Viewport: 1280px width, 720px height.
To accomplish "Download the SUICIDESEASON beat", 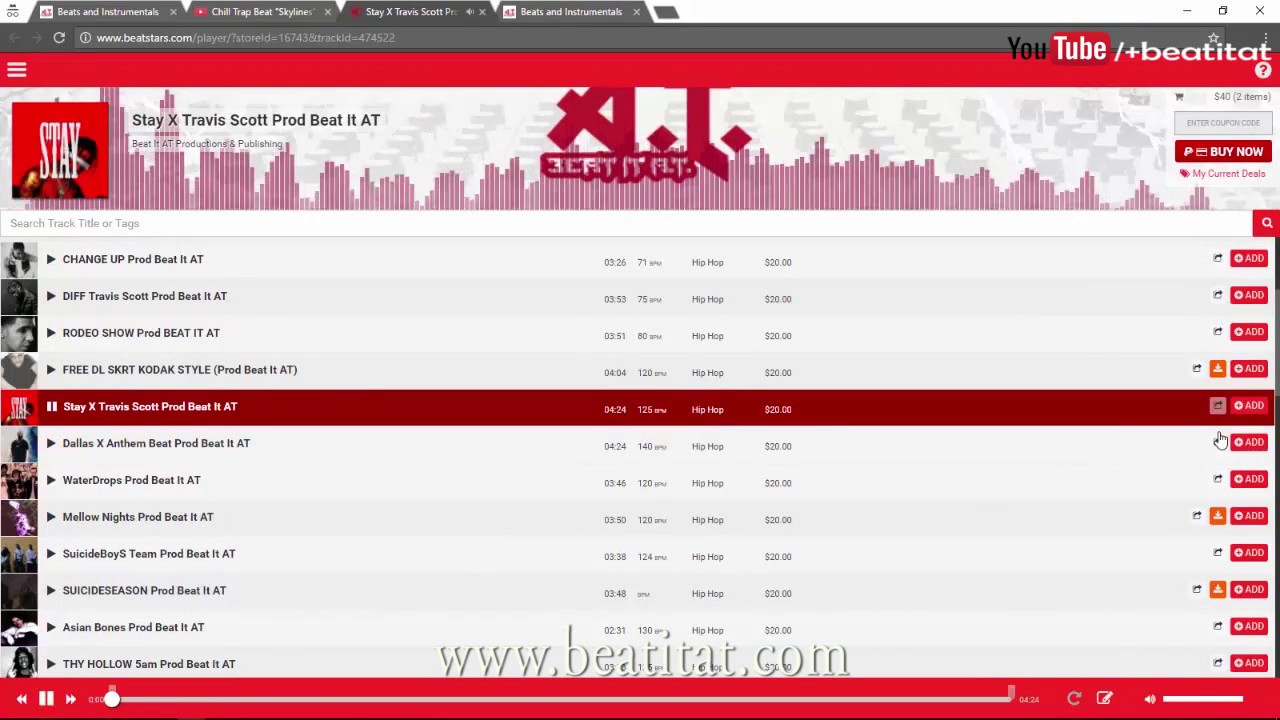I will 1217,590.
